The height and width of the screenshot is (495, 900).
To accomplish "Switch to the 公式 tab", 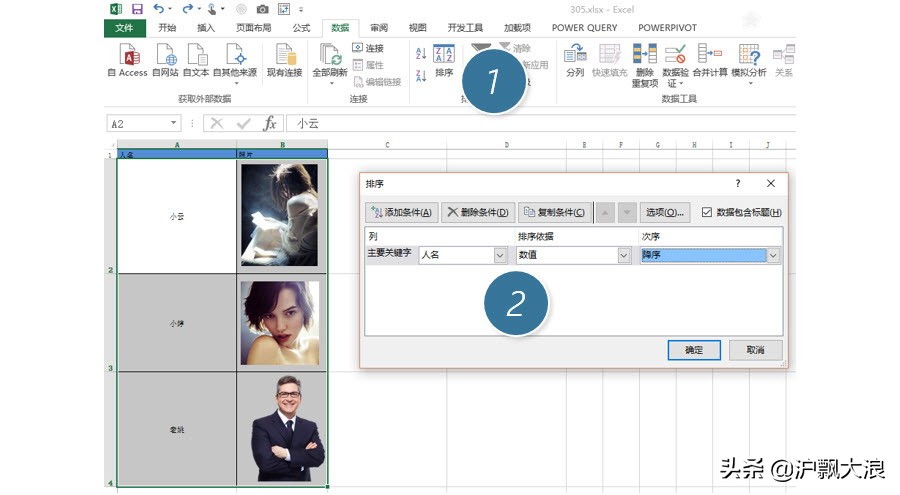I will (x=301, y=28).
